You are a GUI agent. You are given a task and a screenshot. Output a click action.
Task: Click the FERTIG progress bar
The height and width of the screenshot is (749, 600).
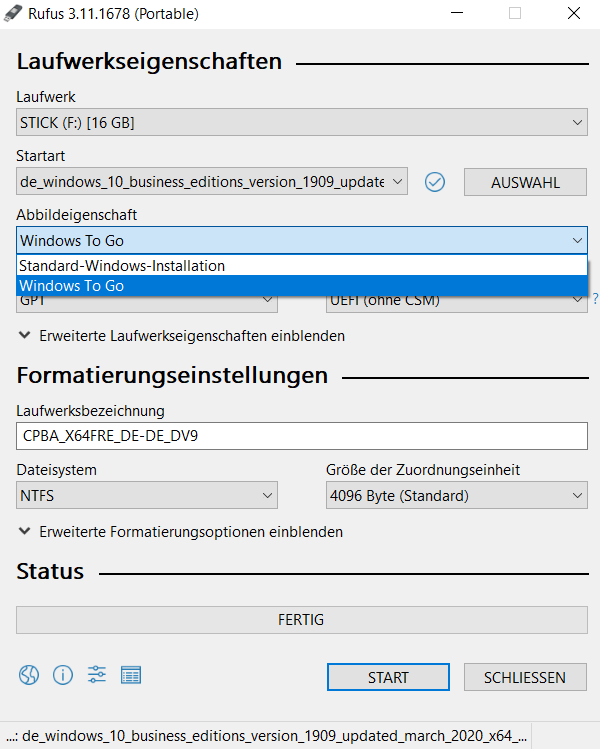302,620
